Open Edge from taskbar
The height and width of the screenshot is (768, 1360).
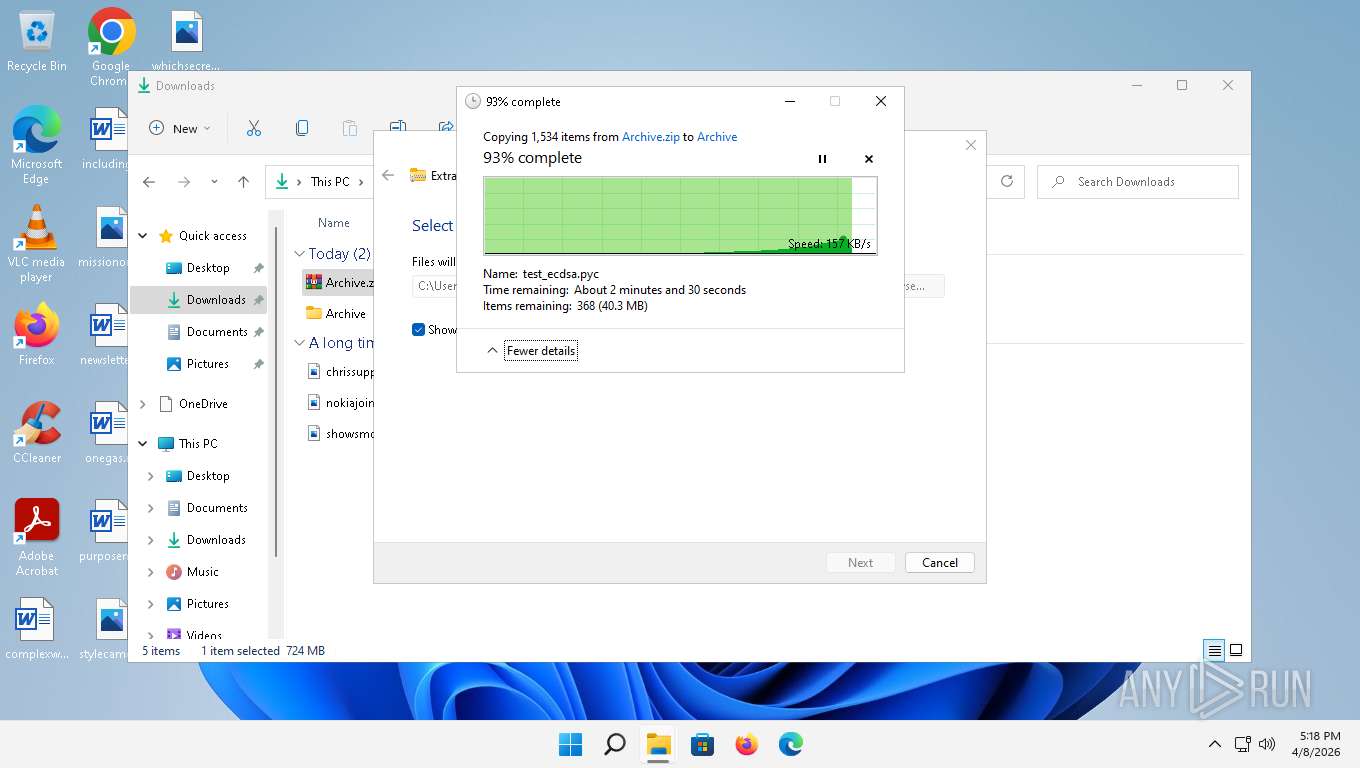791,744
